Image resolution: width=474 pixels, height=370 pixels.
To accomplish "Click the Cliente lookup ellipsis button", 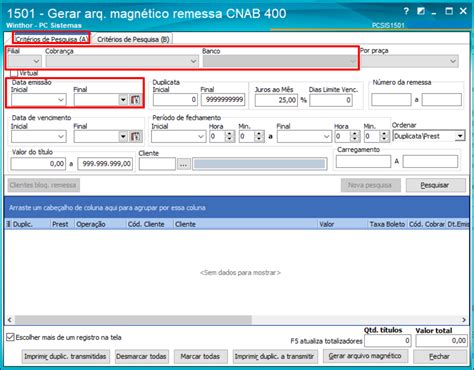I will click(184, 164).
